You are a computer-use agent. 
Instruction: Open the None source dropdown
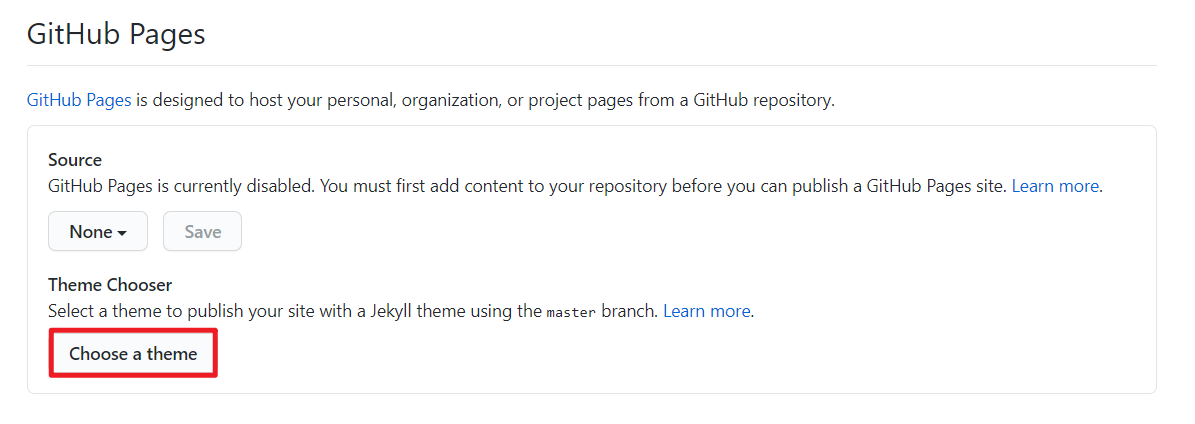click(x=97, y=231)
